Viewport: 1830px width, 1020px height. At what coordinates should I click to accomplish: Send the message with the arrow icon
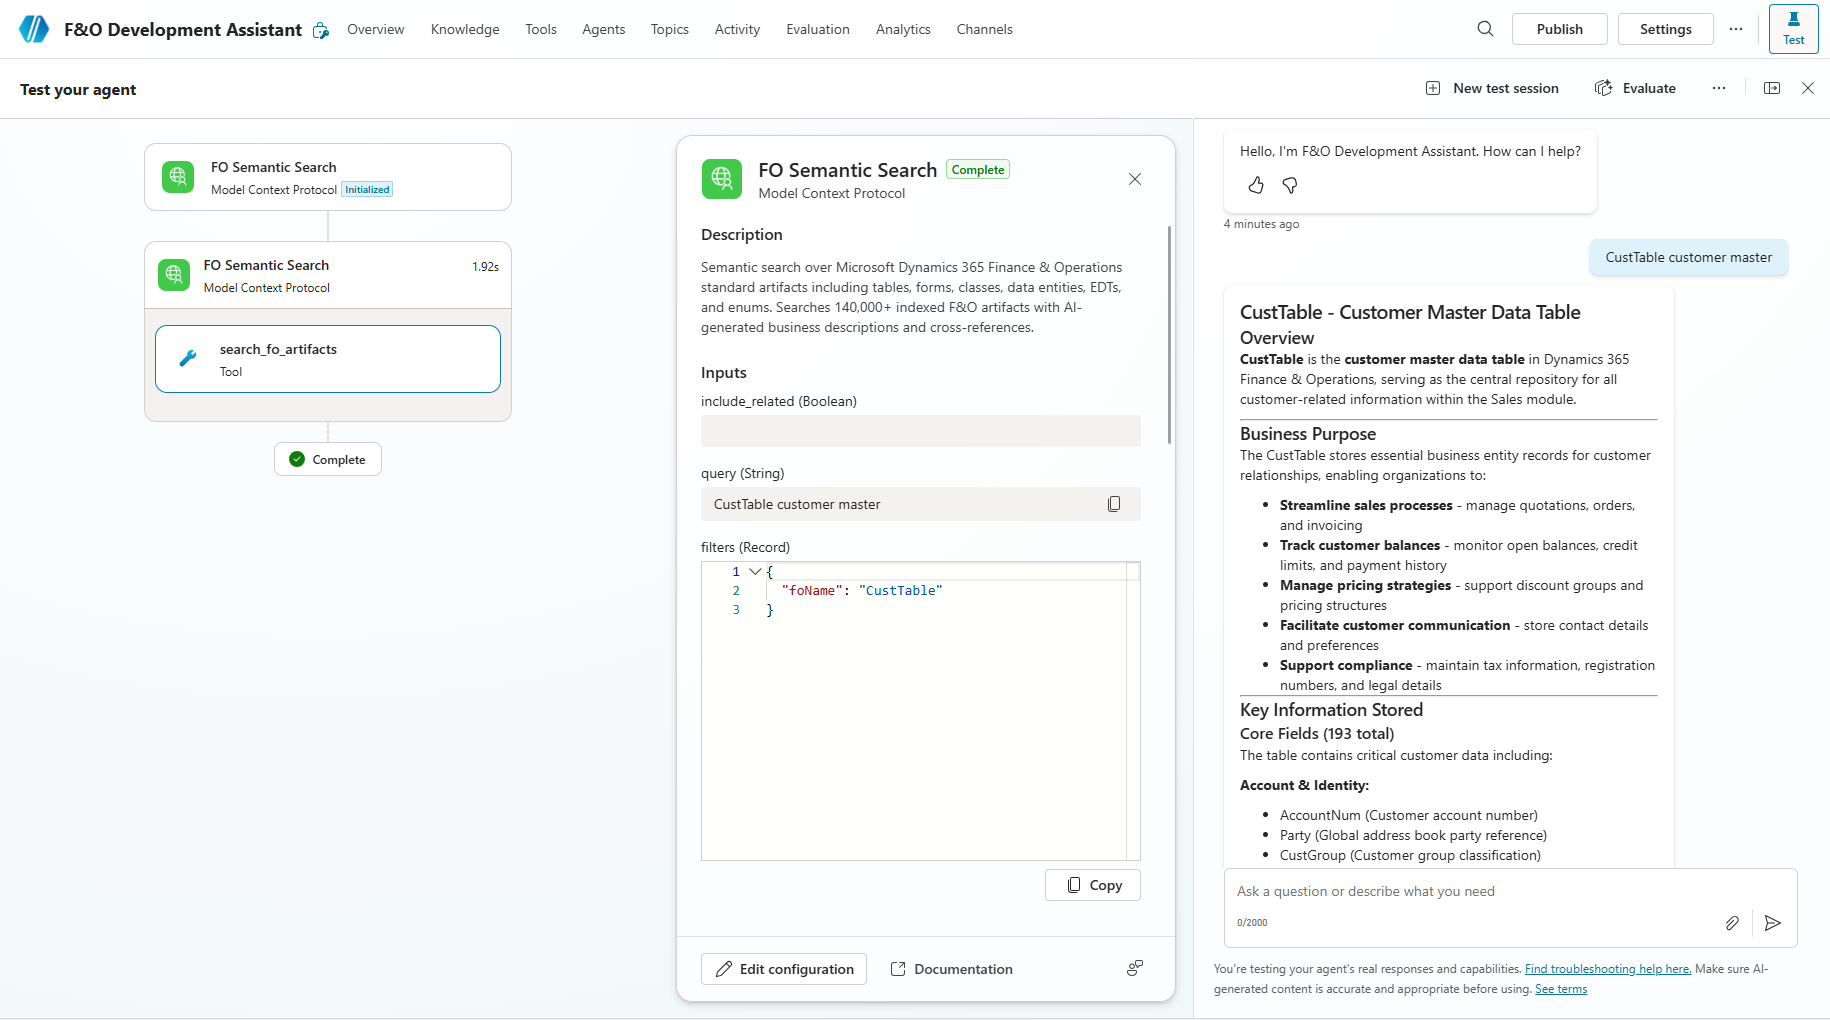(x=1773, y=923)
